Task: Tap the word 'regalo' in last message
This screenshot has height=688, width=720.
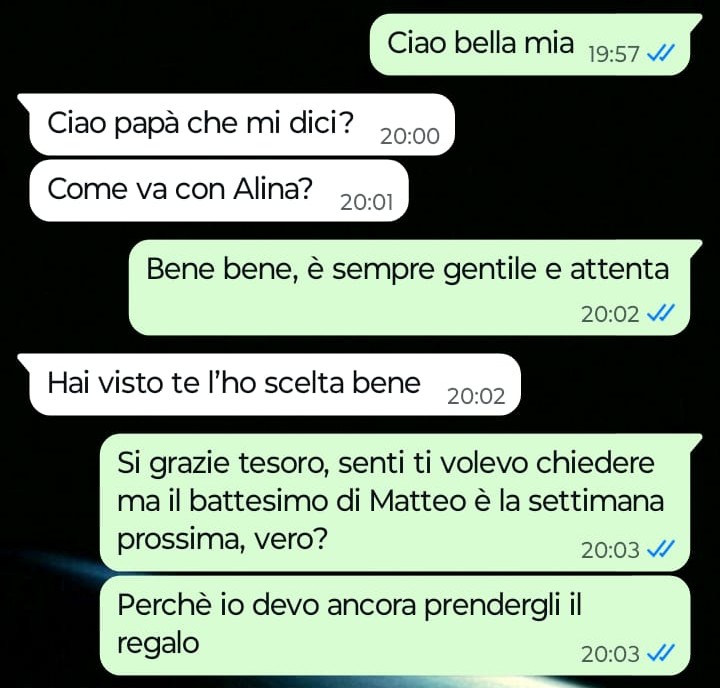Action: (x=158, y=644)
